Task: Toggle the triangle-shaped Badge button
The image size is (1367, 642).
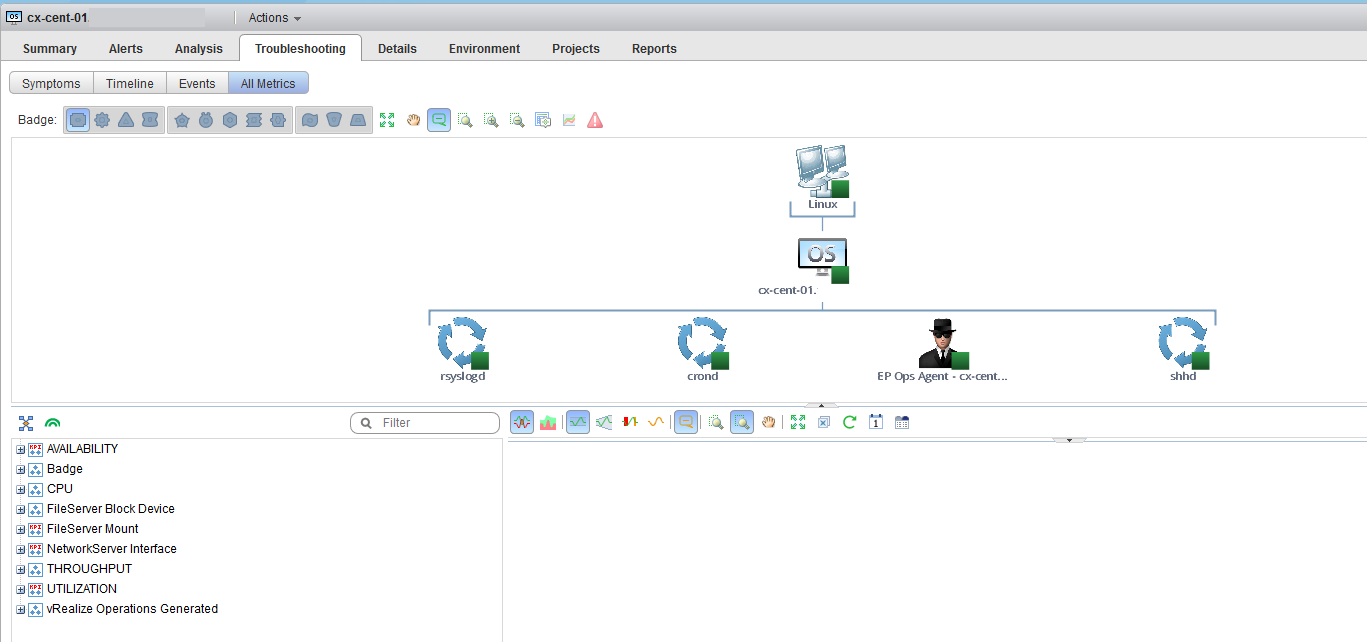Action: pos(126,120)
